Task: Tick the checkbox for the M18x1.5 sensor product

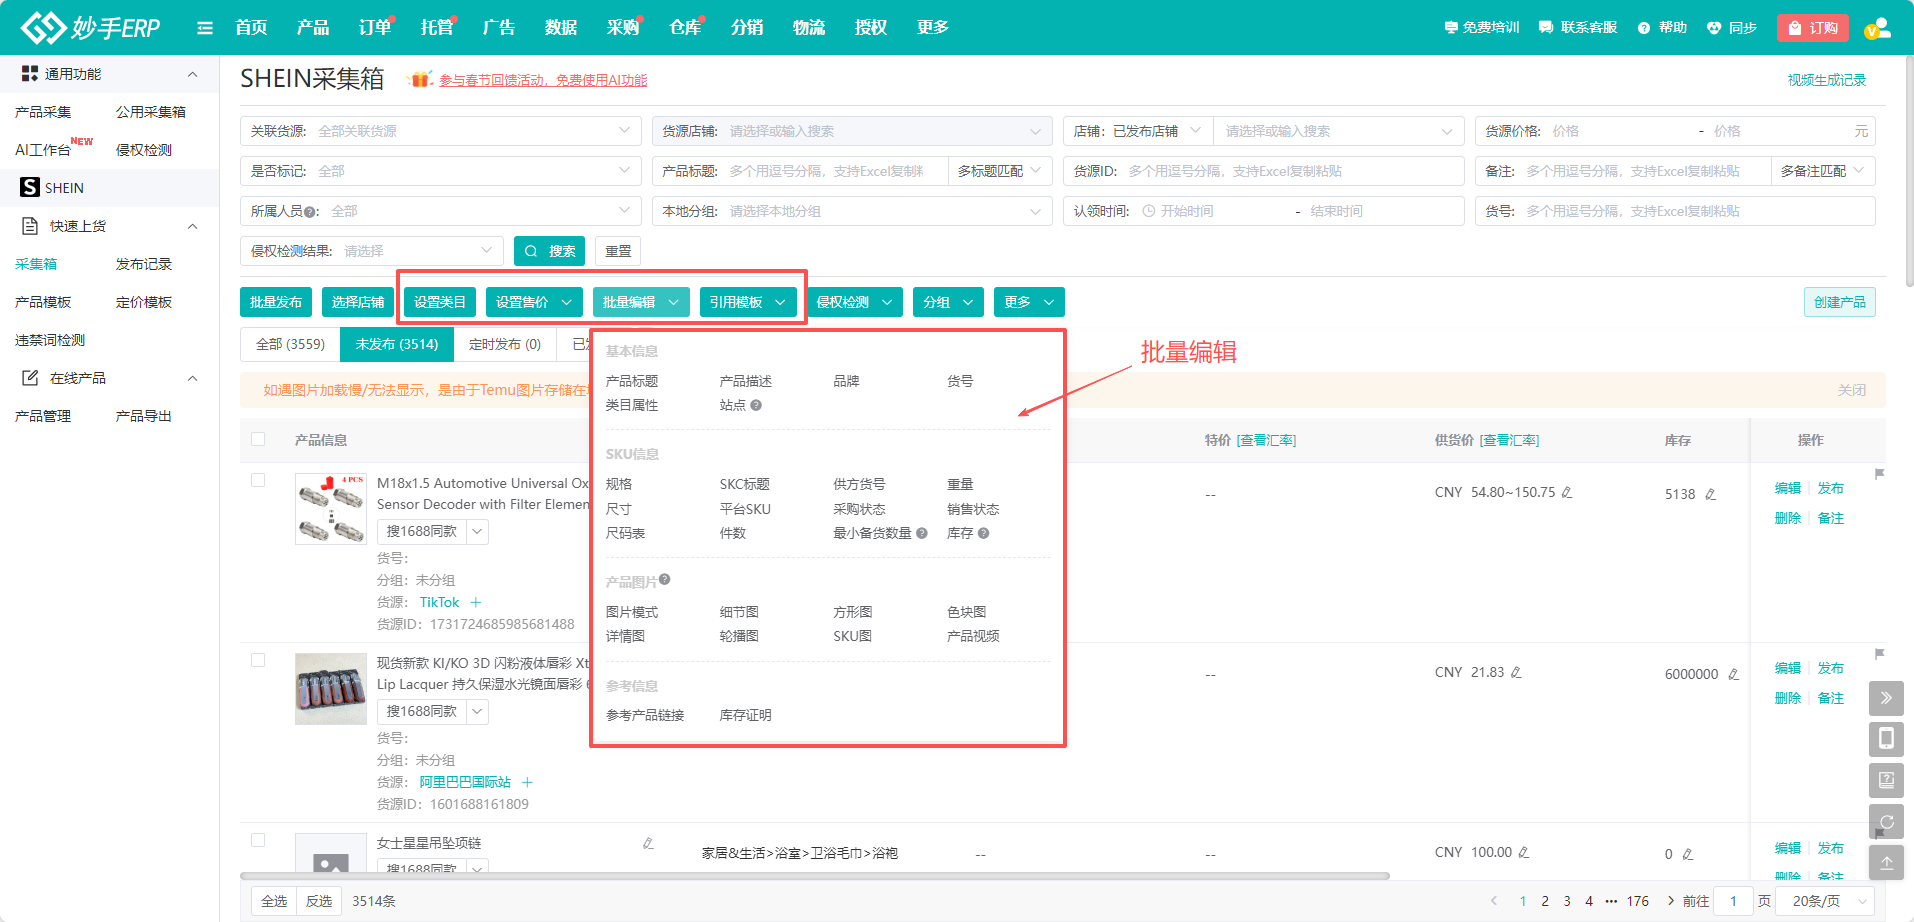Action: 258,480
